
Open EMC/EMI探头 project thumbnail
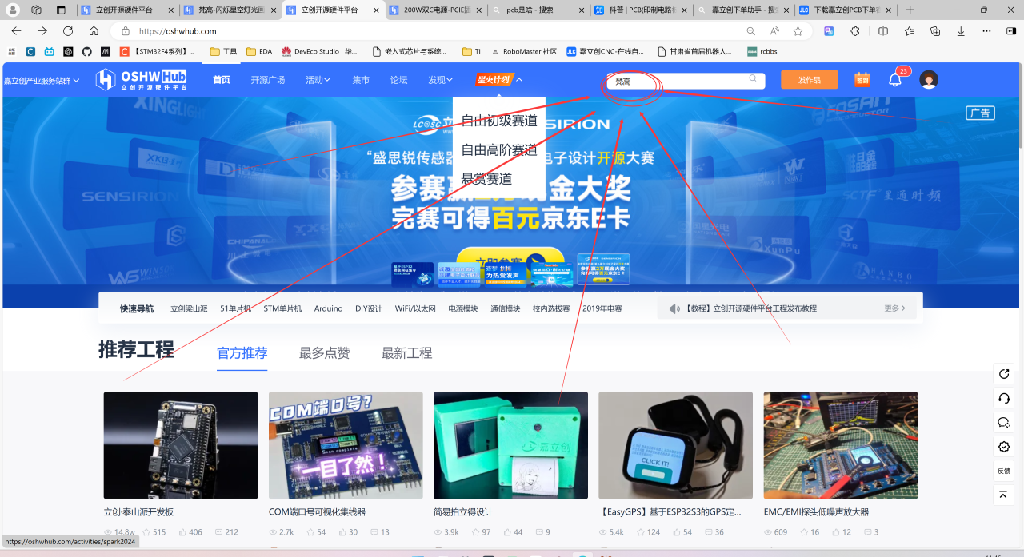point(840,445)
